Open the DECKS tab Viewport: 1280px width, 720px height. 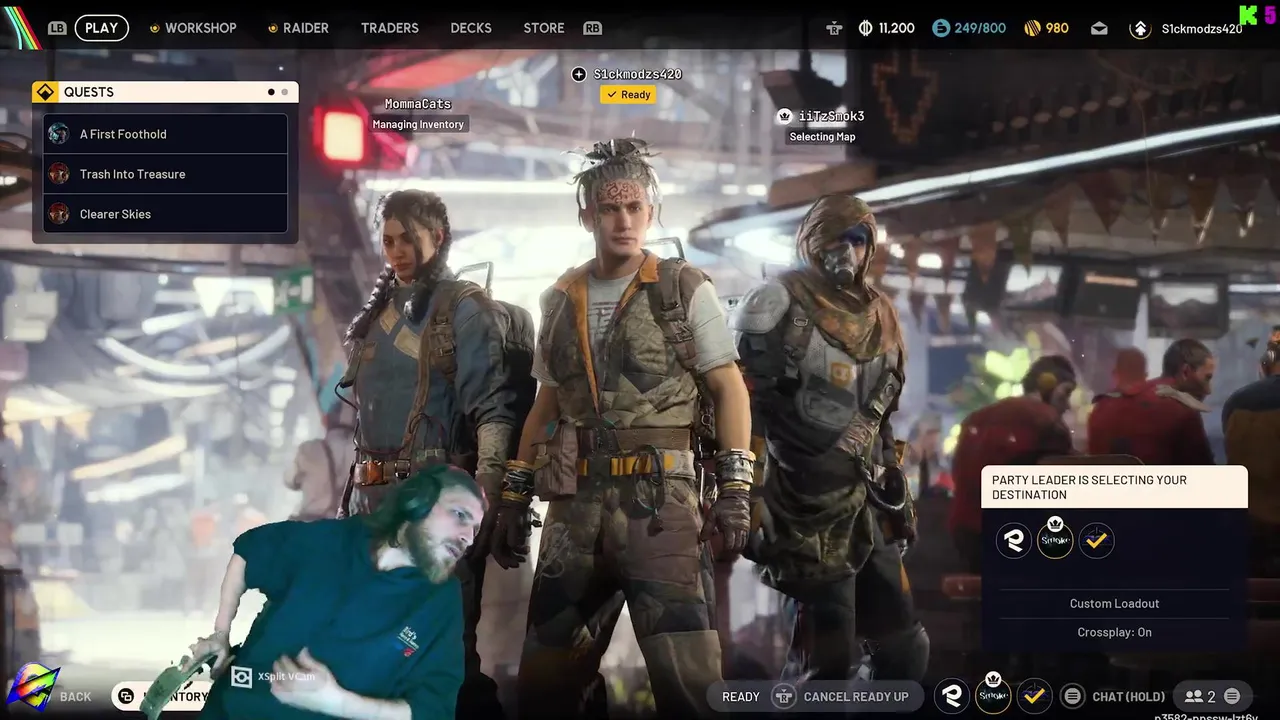point(471,28)
